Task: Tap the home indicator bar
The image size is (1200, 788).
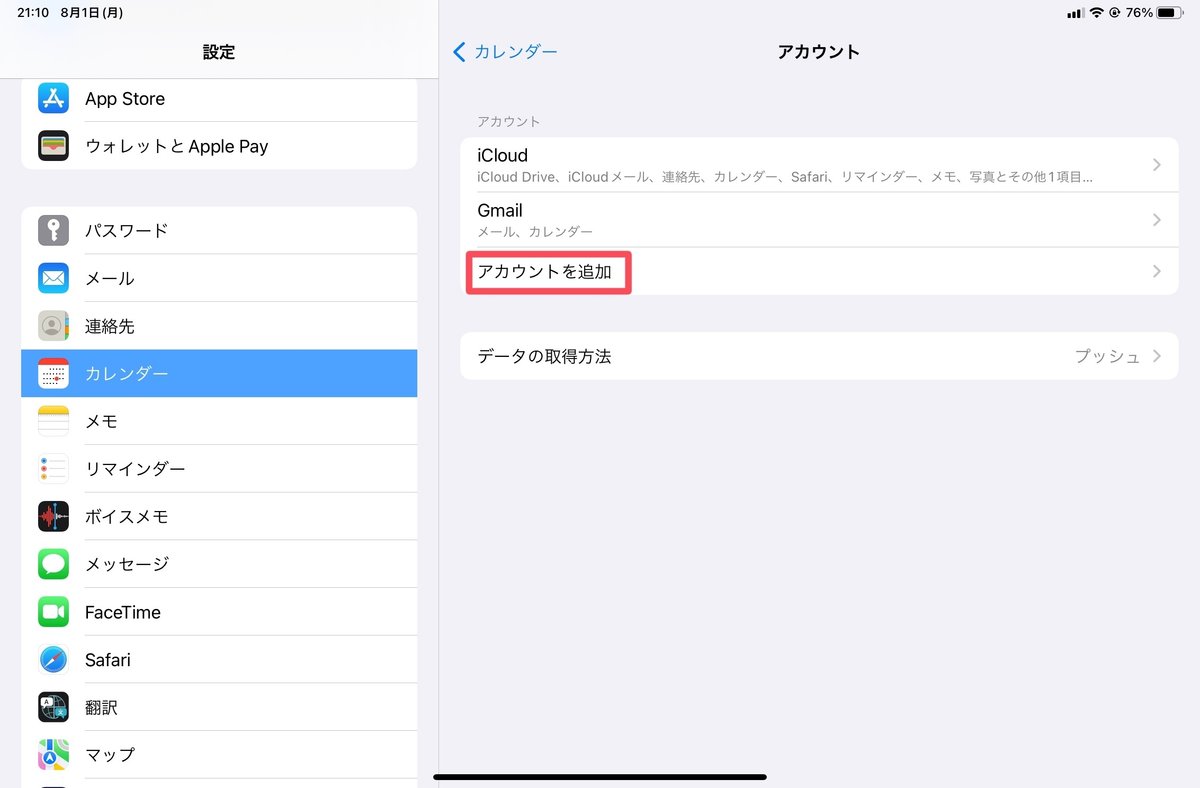Action: coord(600,776)
